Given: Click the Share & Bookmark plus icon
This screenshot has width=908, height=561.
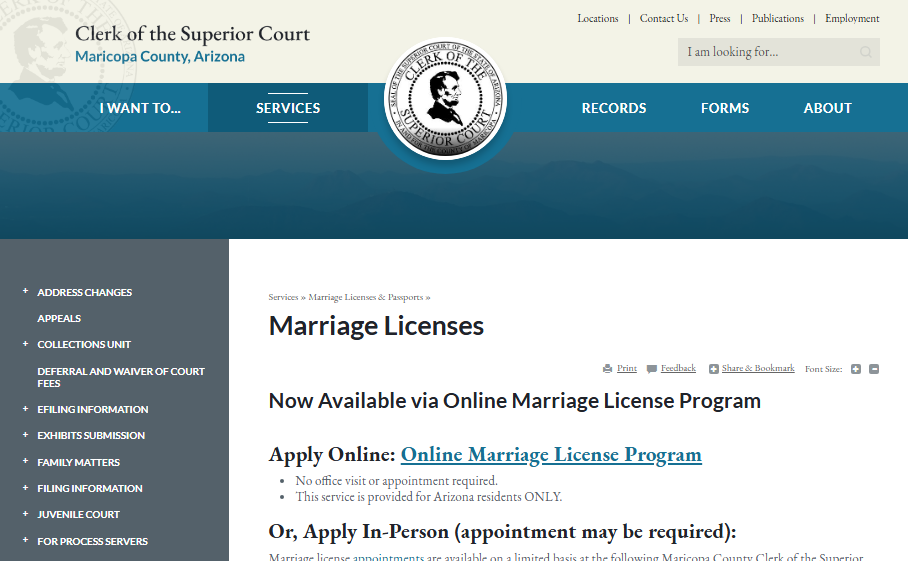Looking at the screenshot, I should point(714,369).
